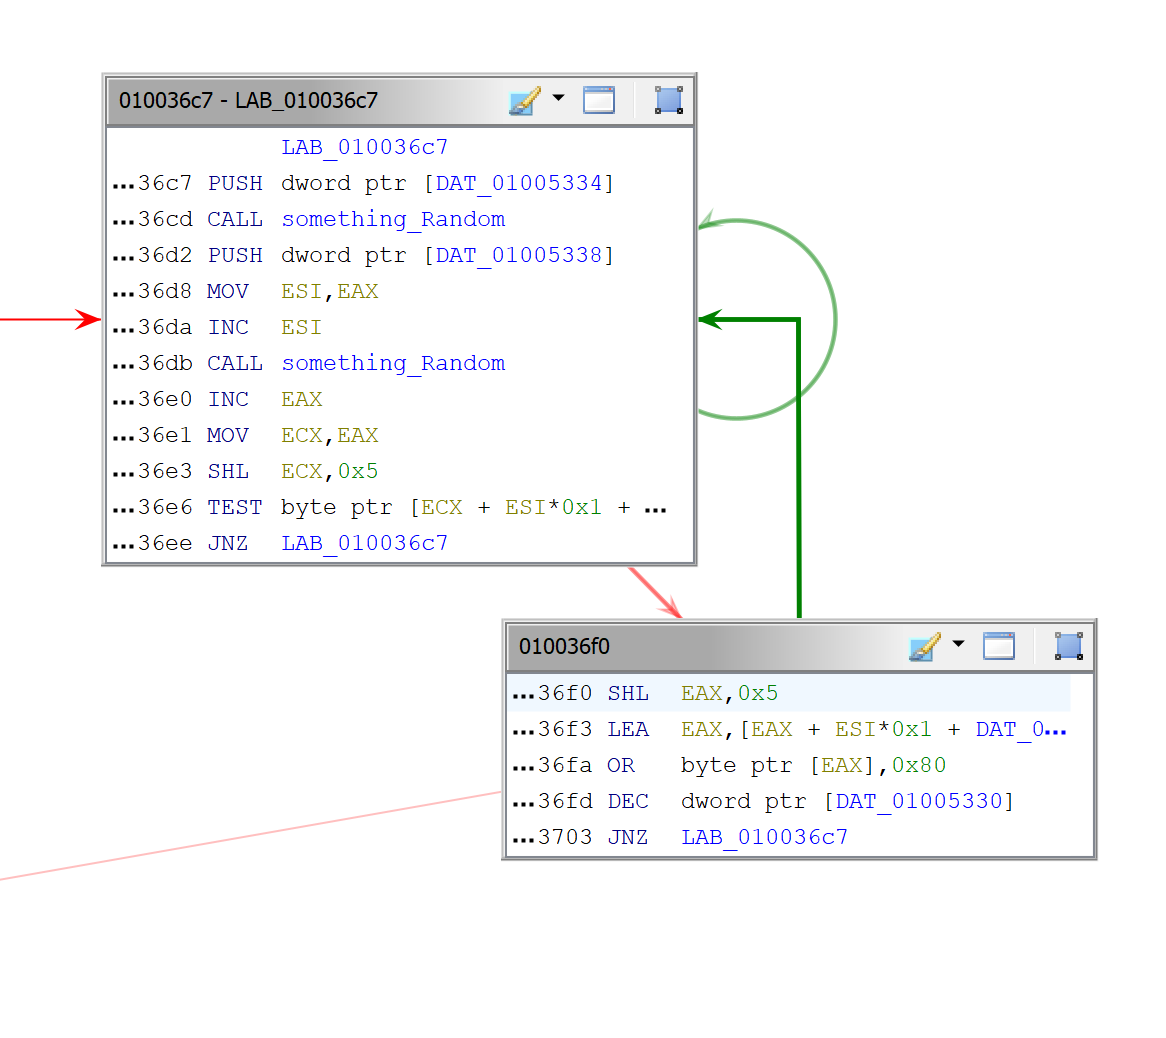Click the PUSH mnemonic at address 36d2
The width and height of the screenshot is (1166, 1038).
pos(235,255)
